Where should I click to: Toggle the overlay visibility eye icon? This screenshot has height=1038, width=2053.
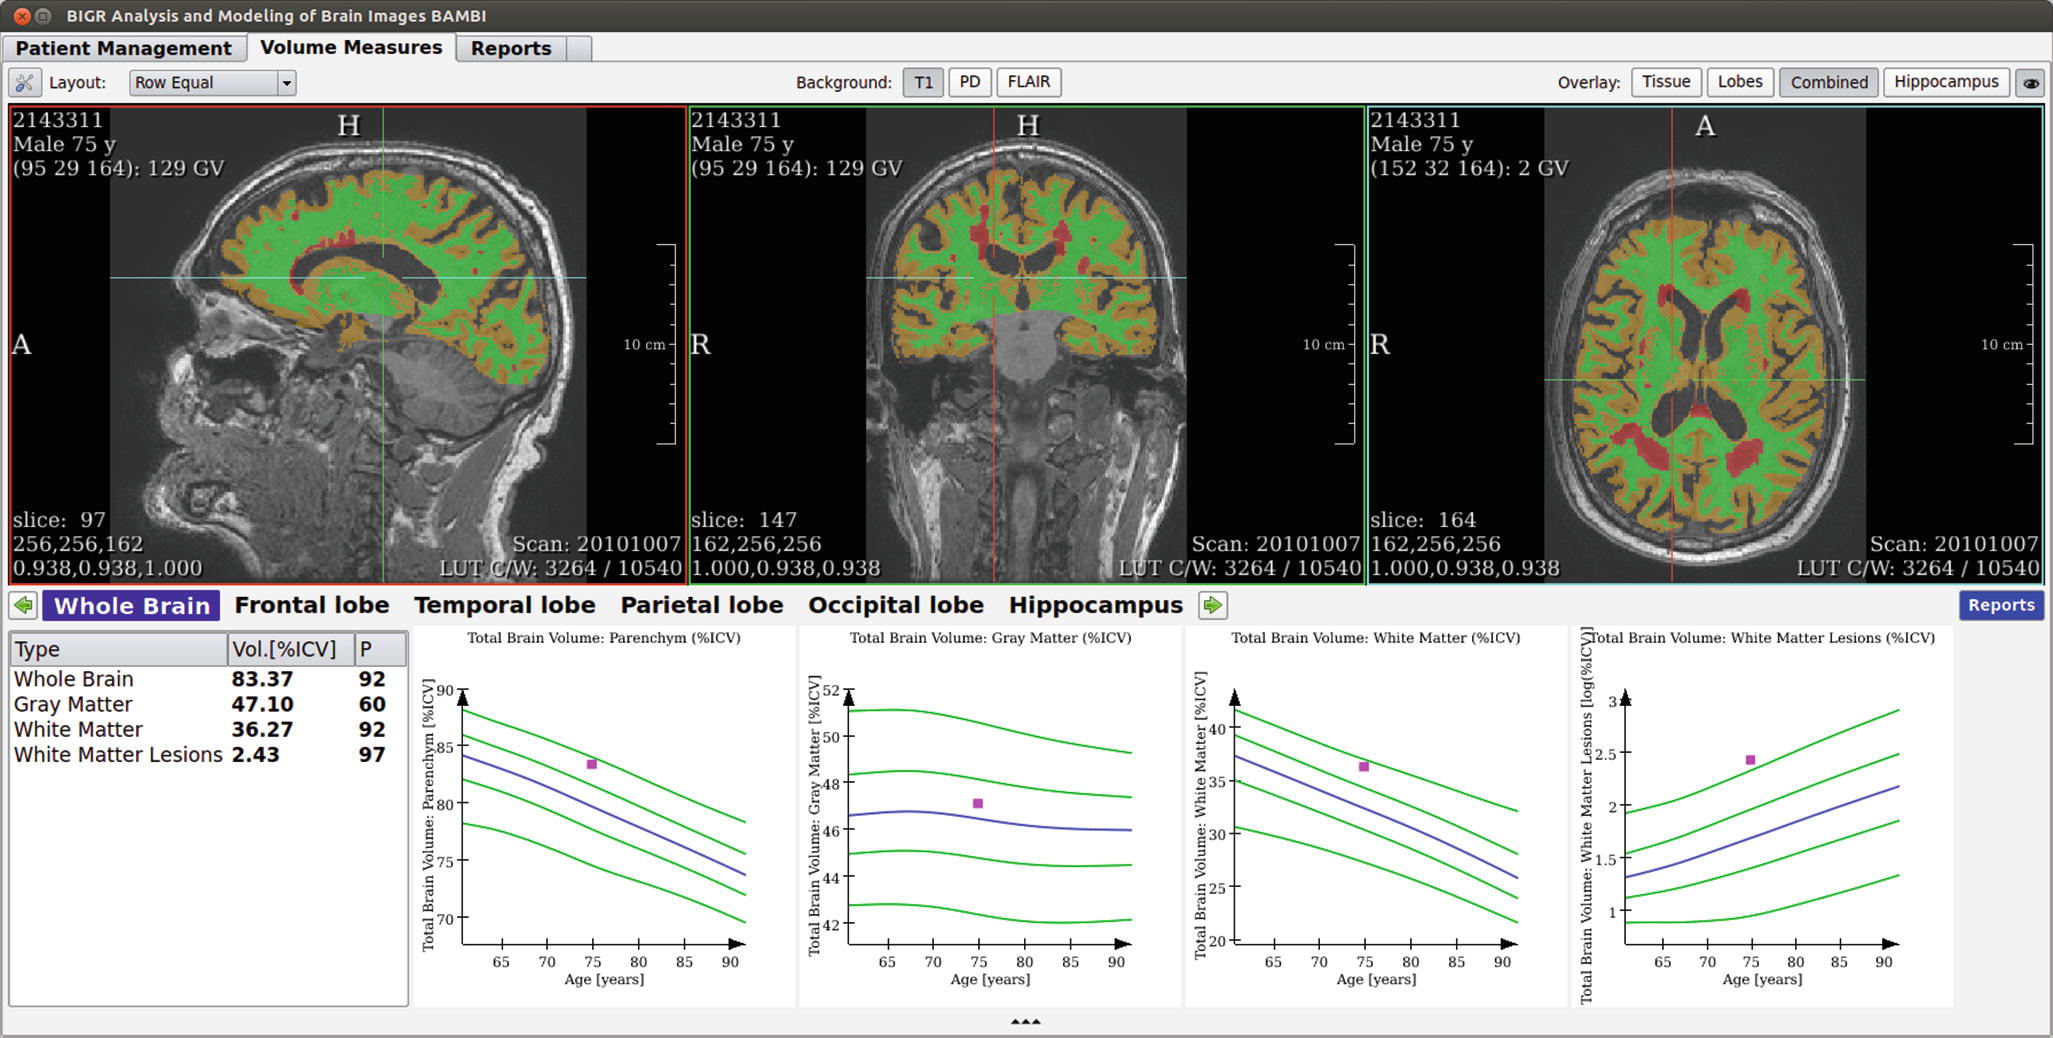point(2031,83)
